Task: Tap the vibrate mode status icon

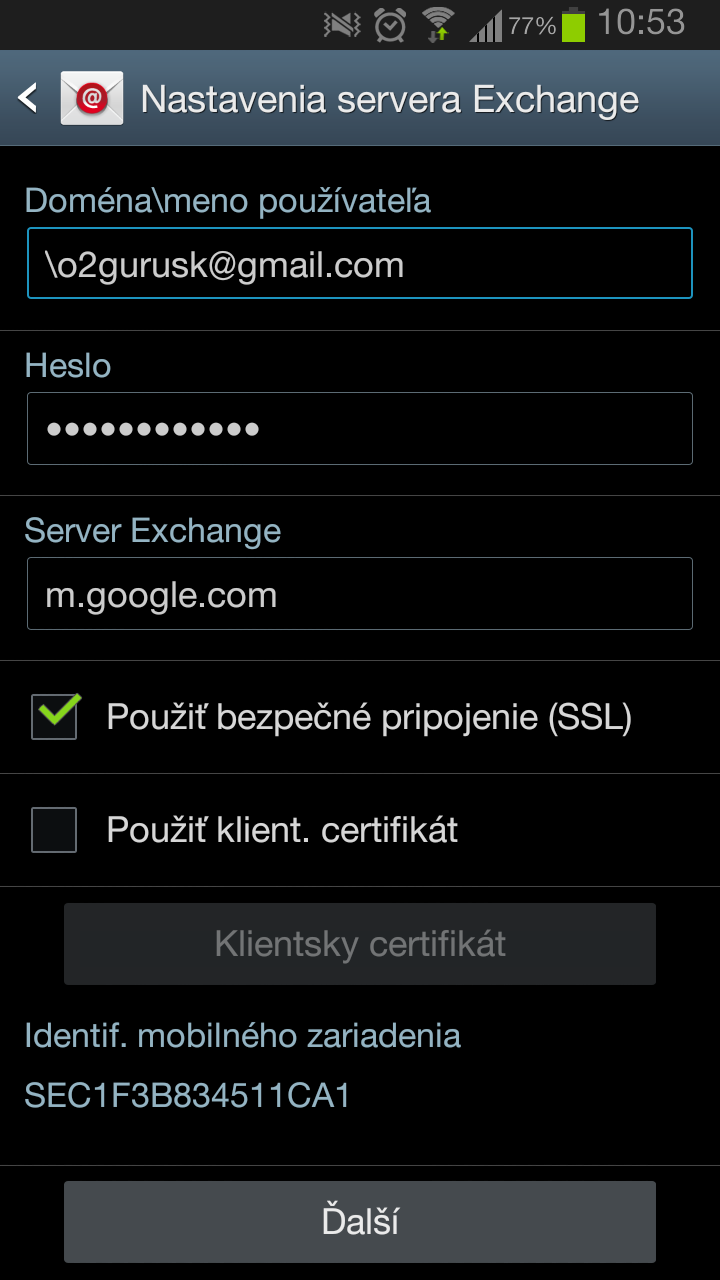Action: coord(343,25)
